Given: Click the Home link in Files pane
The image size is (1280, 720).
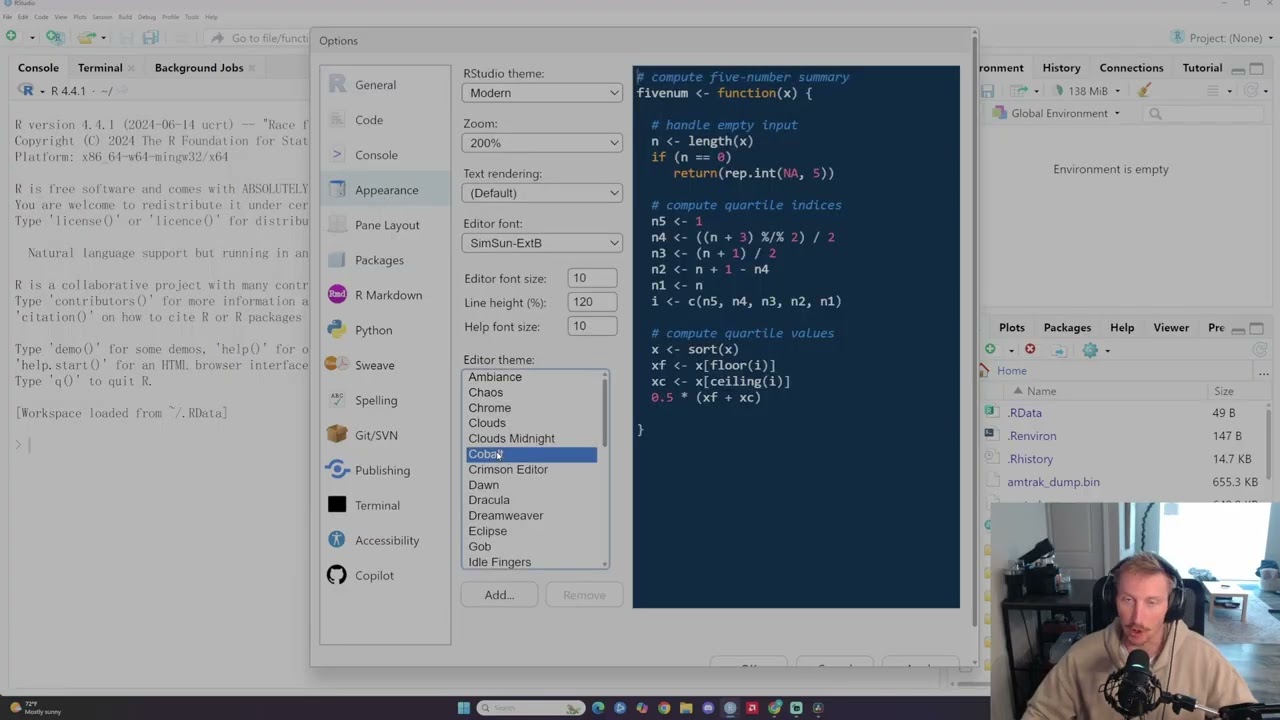Looking at the screenshot, I should (1012, 371).
